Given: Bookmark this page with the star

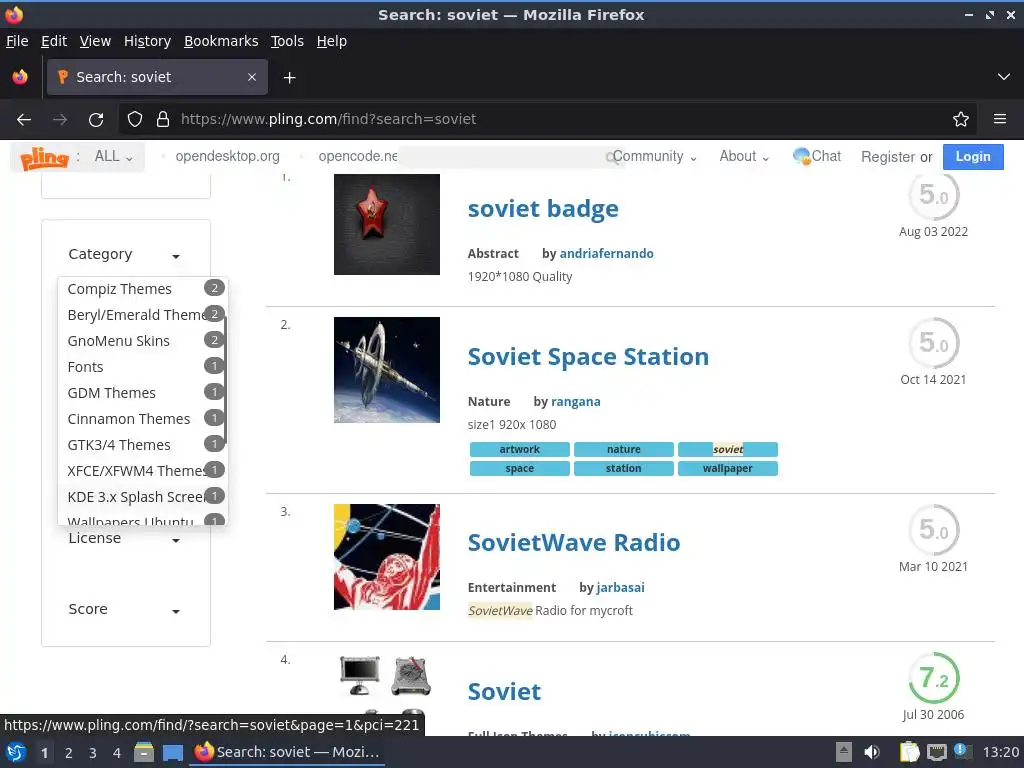Looking at the screenshot, I should [960, 119].
